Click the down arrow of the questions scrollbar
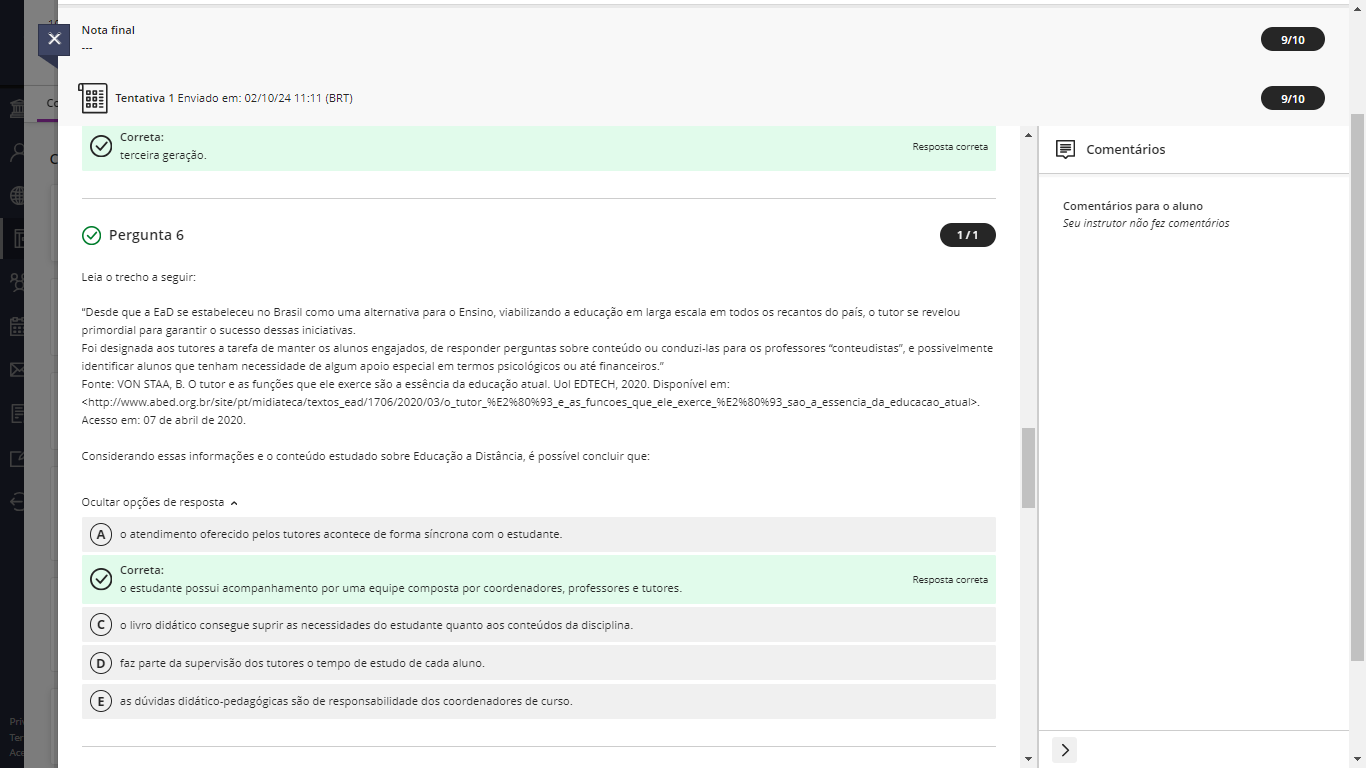This screenshot has height=768, width=1366. 1028,759
